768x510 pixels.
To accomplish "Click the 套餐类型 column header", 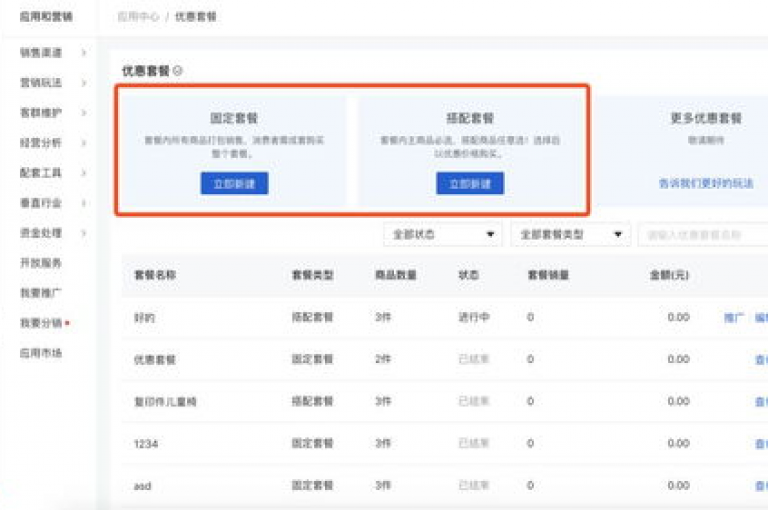I will coord(312,275).
